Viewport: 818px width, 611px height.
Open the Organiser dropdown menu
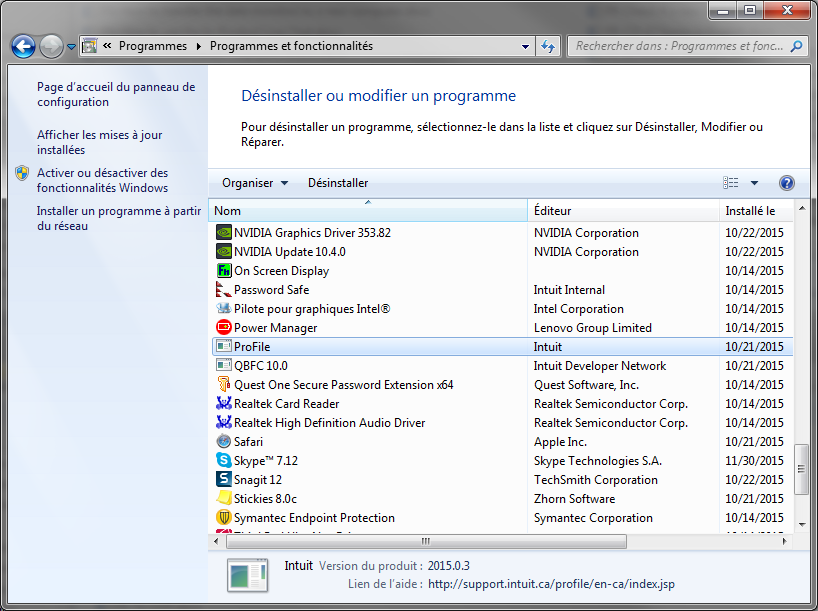pos(255,183)
